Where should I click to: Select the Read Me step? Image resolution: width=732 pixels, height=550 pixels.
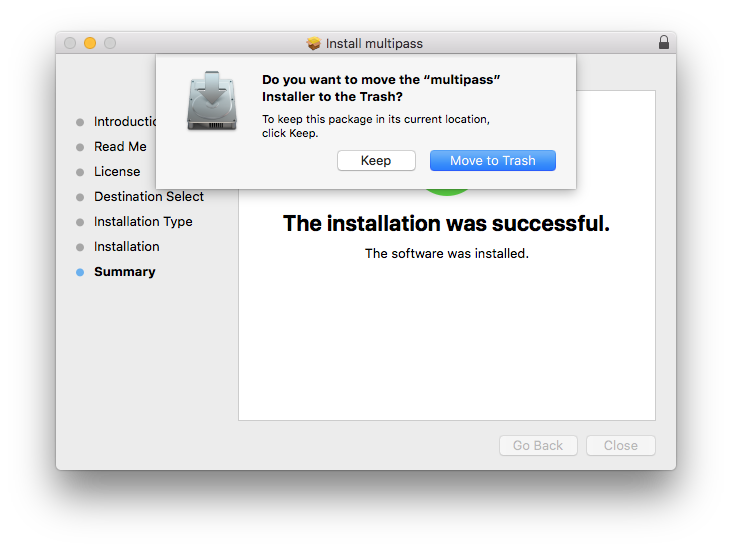coord(120,147)
